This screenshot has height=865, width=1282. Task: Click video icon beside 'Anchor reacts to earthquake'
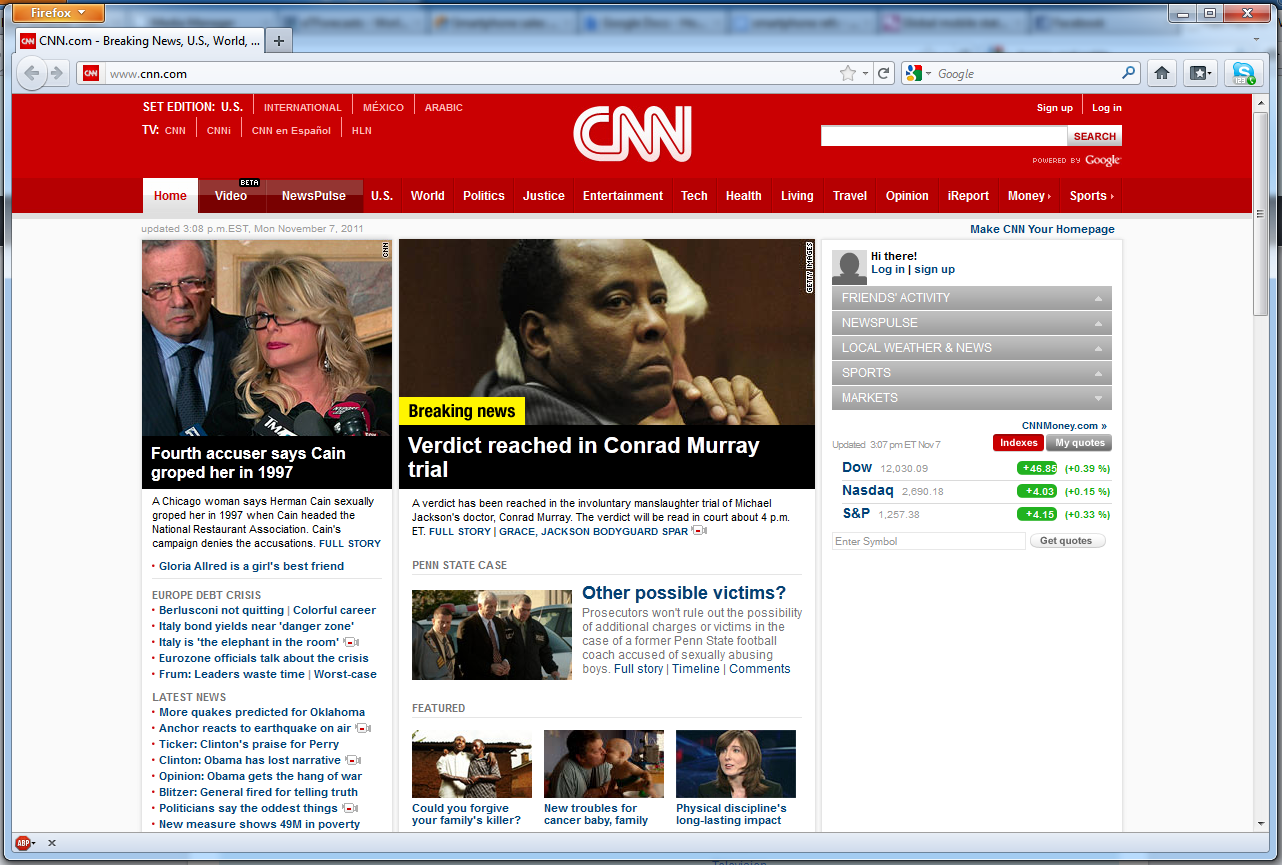[363, 728]
